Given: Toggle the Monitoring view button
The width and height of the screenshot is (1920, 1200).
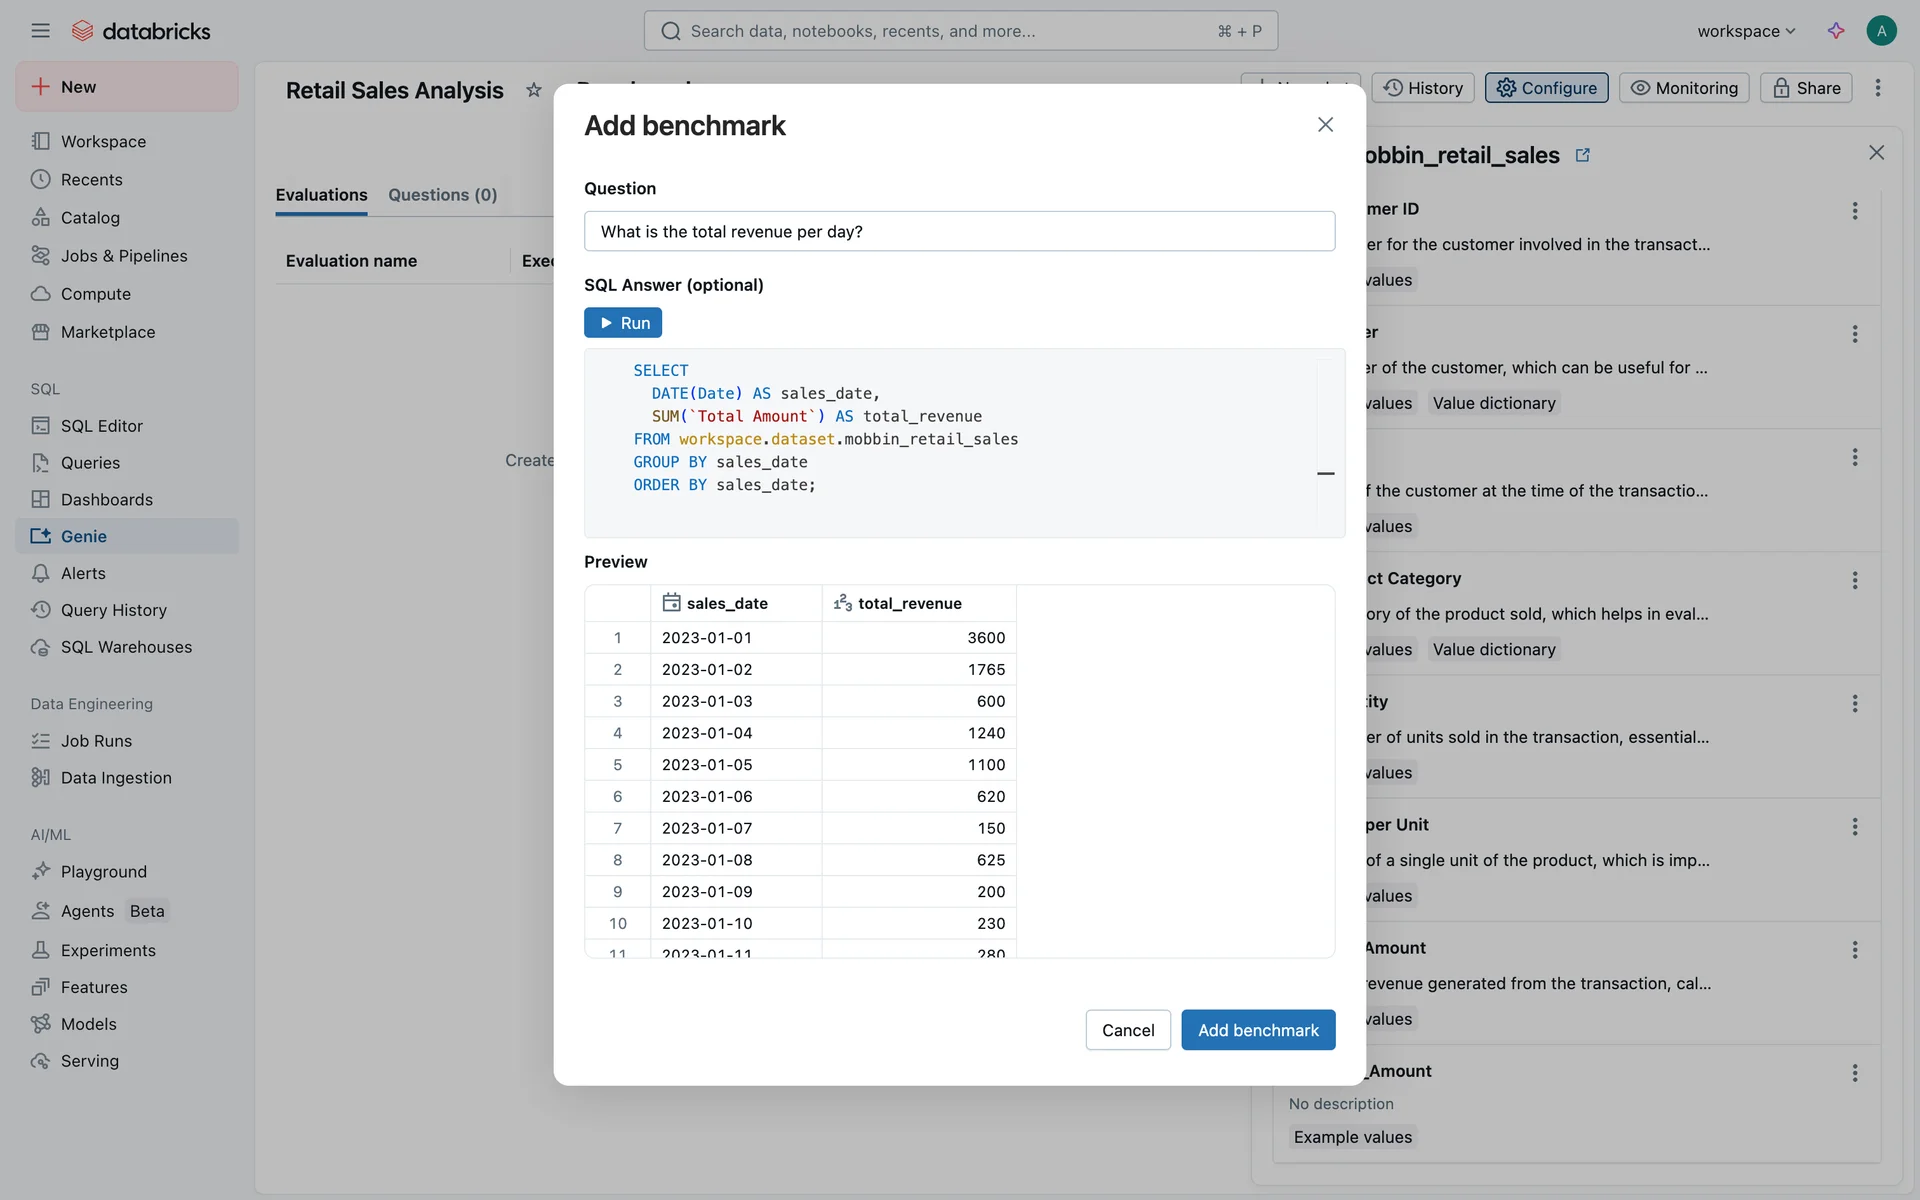Looking at the screenshot, I should [x=1684, y=88].
